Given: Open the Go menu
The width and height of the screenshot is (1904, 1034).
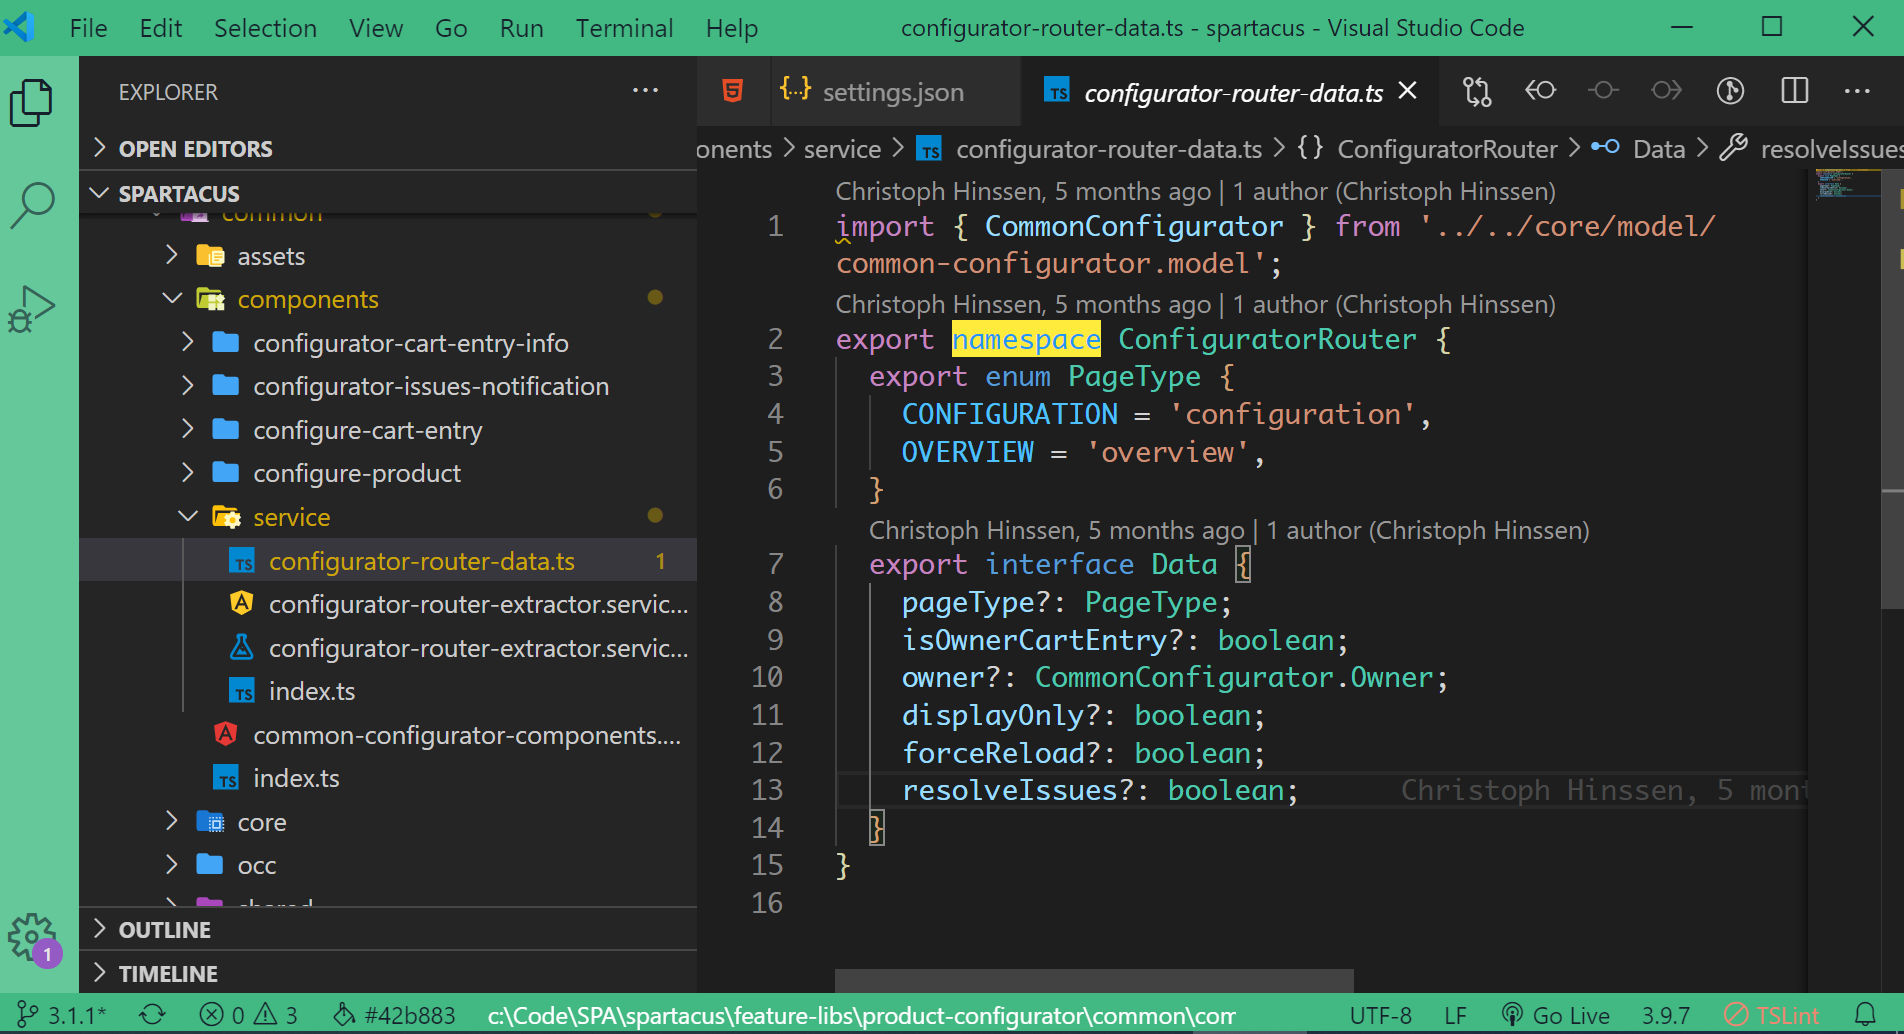Looking at the screenshot, I should coord(451,28).
